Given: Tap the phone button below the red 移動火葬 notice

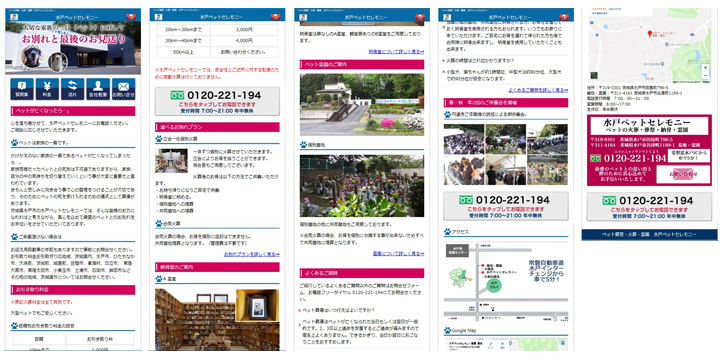Looking at the screenshot, I should click(217, 101).
